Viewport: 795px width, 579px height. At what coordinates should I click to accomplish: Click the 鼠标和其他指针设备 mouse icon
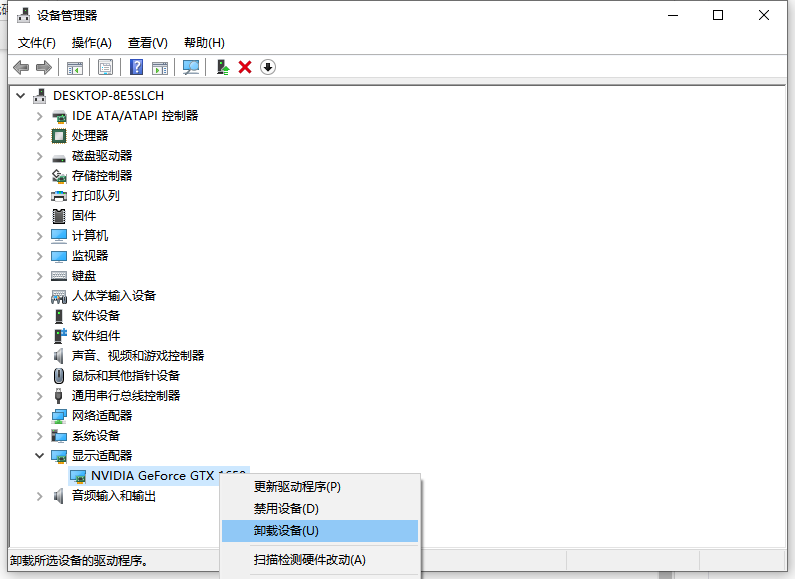tap(59, 376)
